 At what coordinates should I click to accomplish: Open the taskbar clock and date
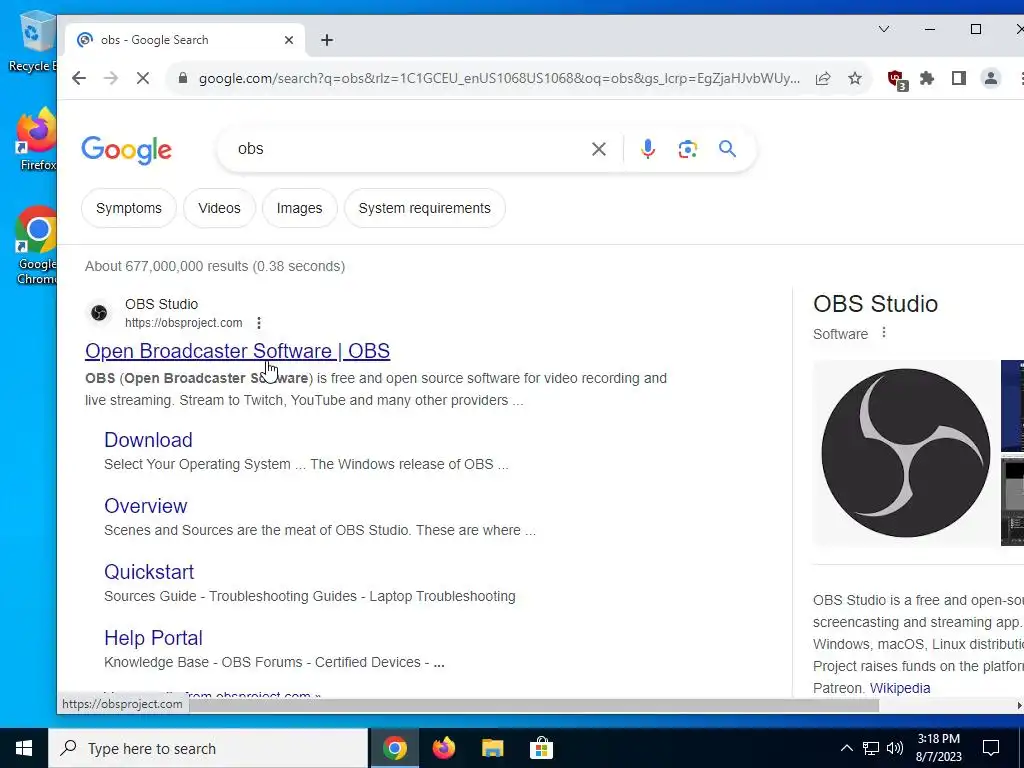coord(938,748)
